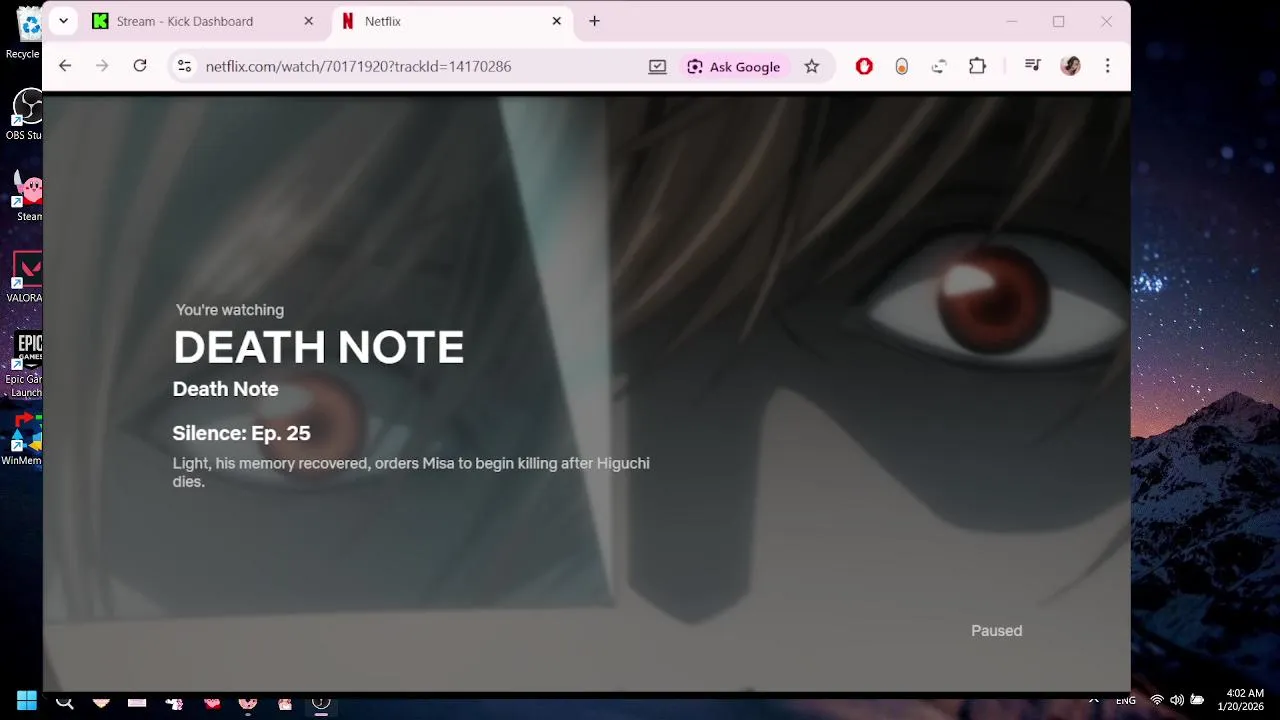Viewport: 1280px width, 720px height.
Task: Bookmark this page with the star icon
Action: click(x=812, y=66)
